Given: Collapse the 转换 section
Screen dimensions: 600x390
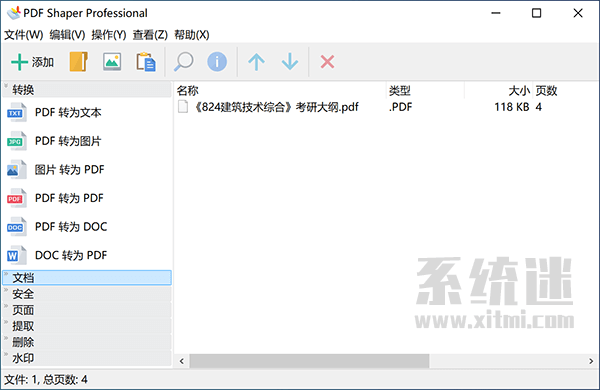Looking at the screenshot, I should (x=87, y=90).
